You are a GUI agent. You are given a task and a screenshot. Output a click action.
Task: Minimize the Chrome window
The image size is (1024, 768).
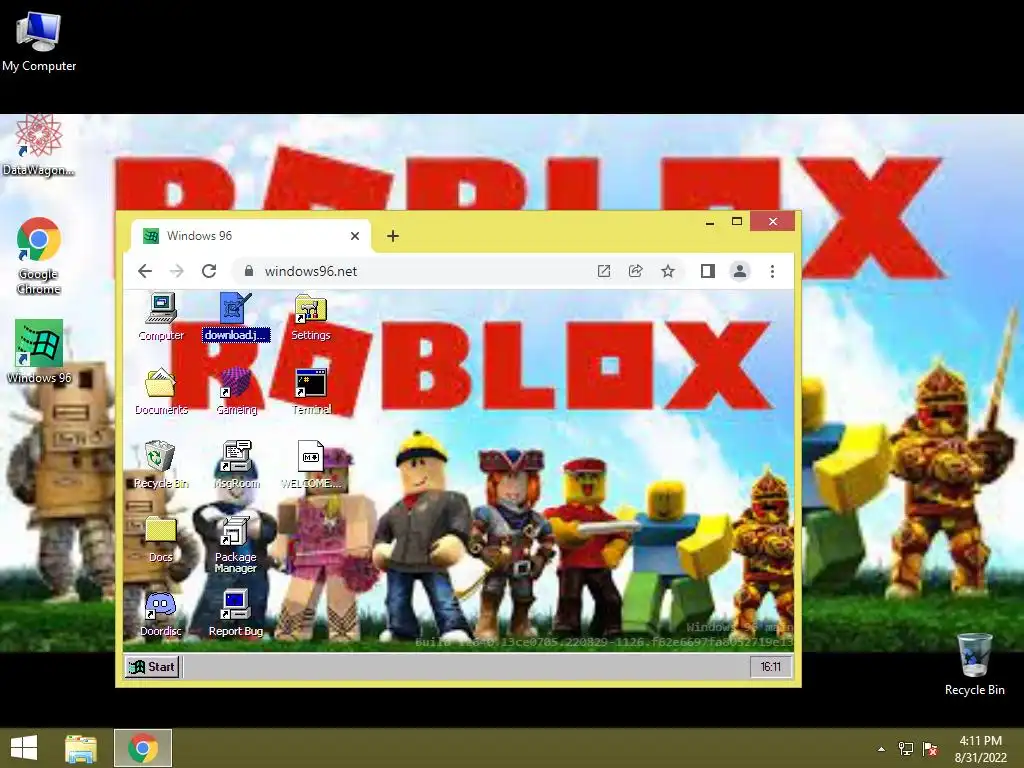[710, 222]
